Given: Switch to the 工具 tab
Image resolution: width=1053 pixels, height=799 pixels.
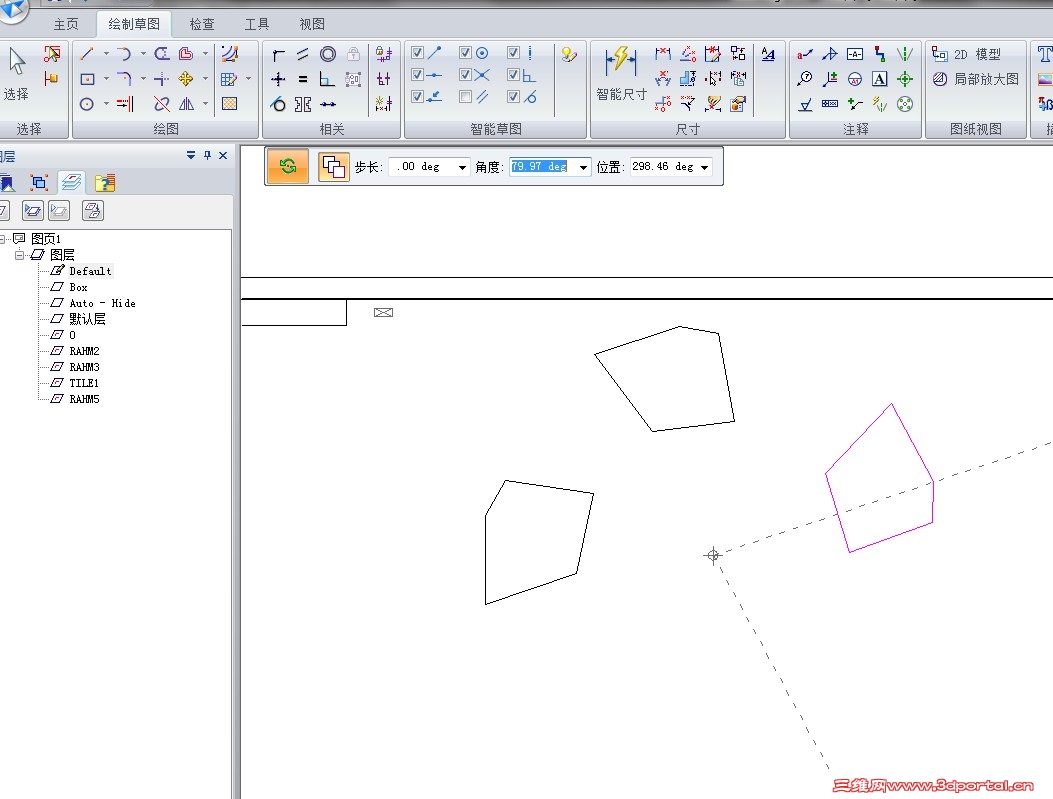Looking at the screenshot, I should point(257,24).
